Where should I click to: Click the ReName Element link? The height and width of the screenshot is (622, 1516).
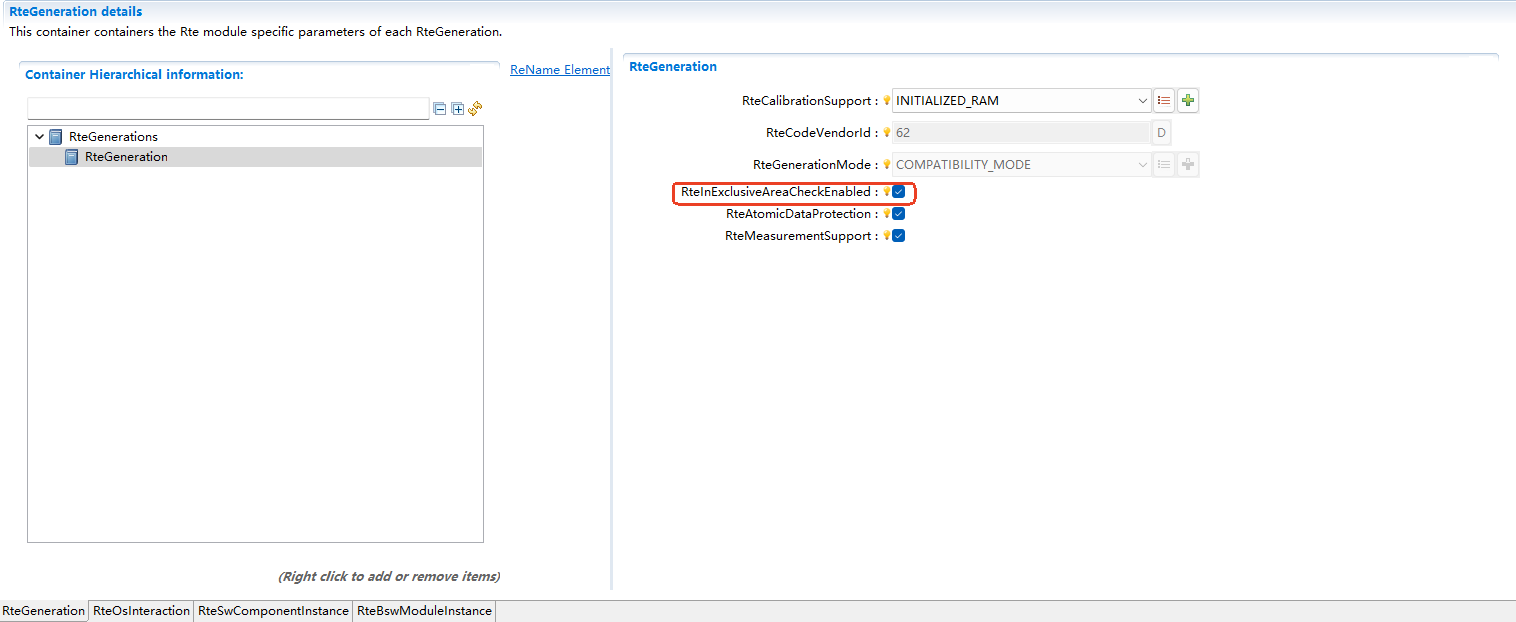pos(559,70)
